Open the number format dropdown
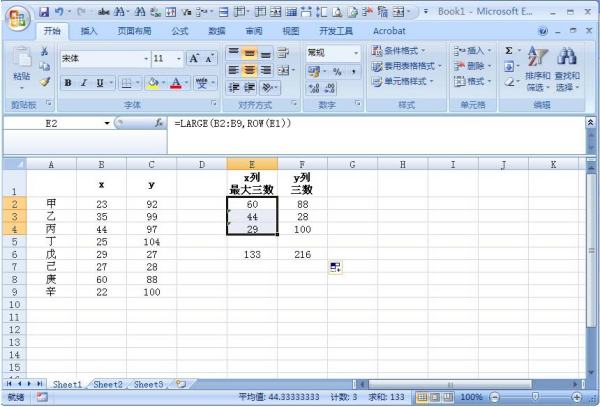Screen dimensions: 600x407 point(356,53)
